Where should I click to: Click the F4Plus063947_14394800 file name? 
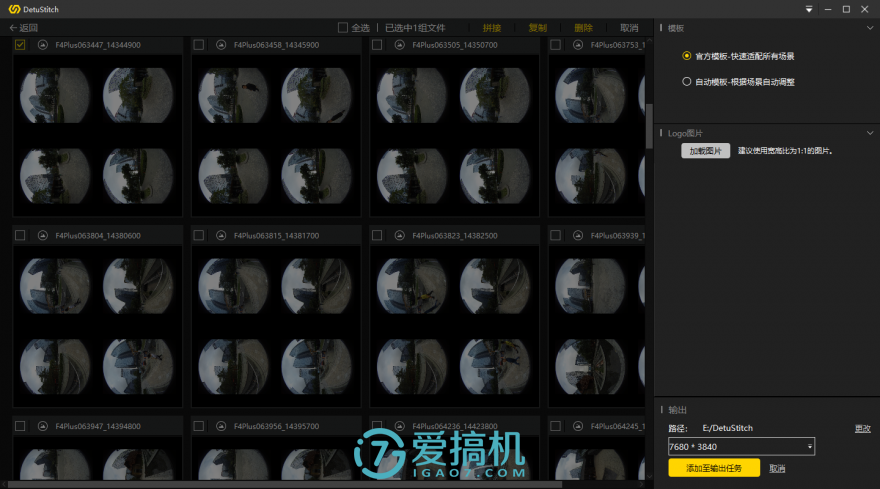pyautogui.click(x=98, y=426)
